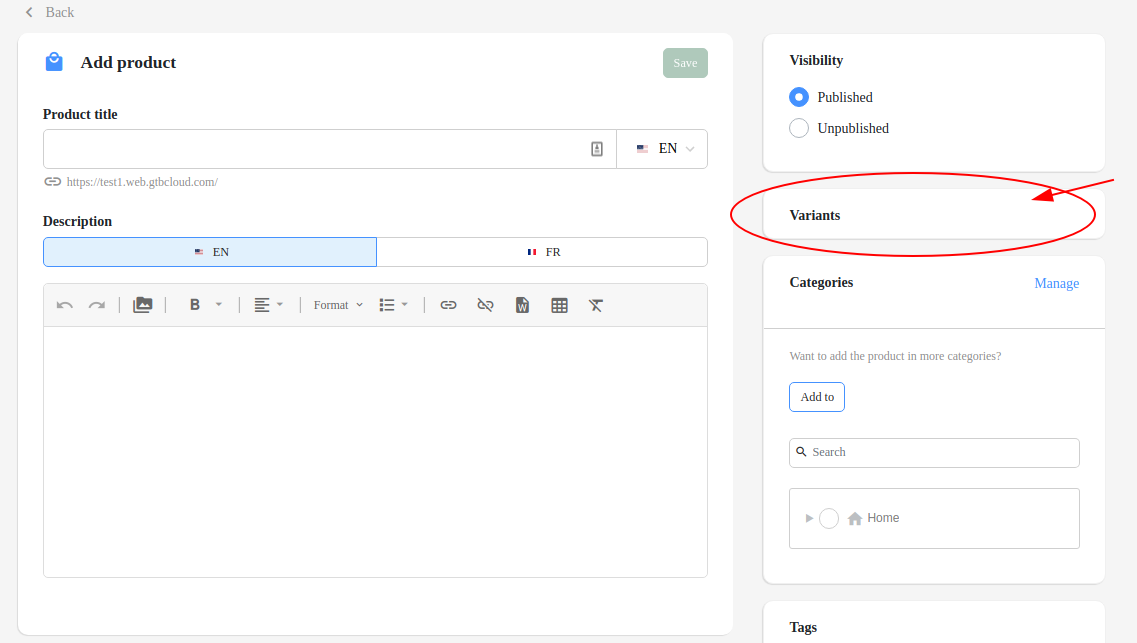This screenshot has width=1137, height=643.
Task: Click the Add to button
Action: coord(817,397)
